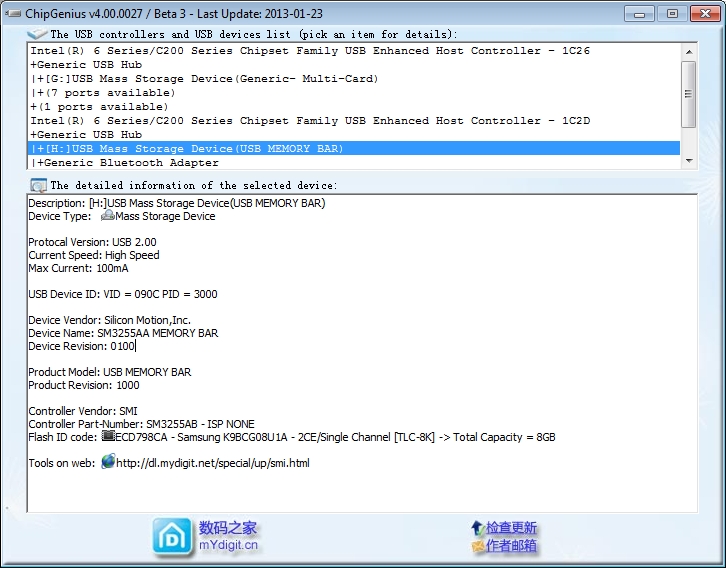Click the Current Speed: High Speed line
Viewport: 726px width, 568px height.
tap(94, 255)
